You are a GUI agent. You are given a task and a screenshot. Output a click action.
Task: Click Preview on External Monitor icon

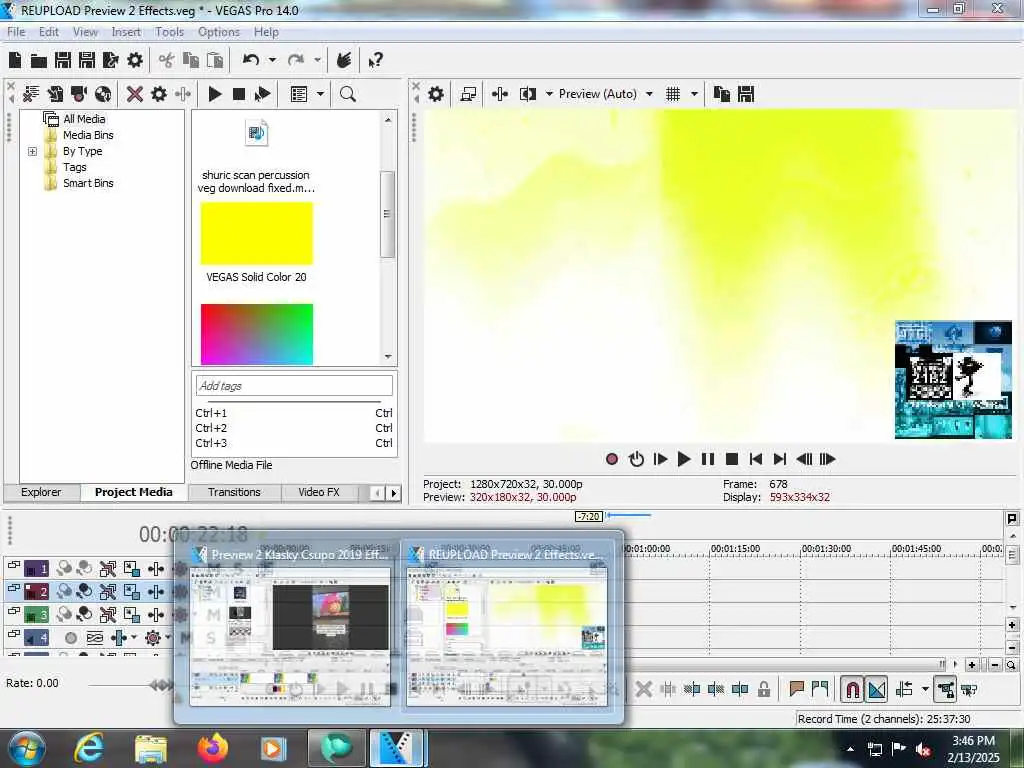(468, 94)
